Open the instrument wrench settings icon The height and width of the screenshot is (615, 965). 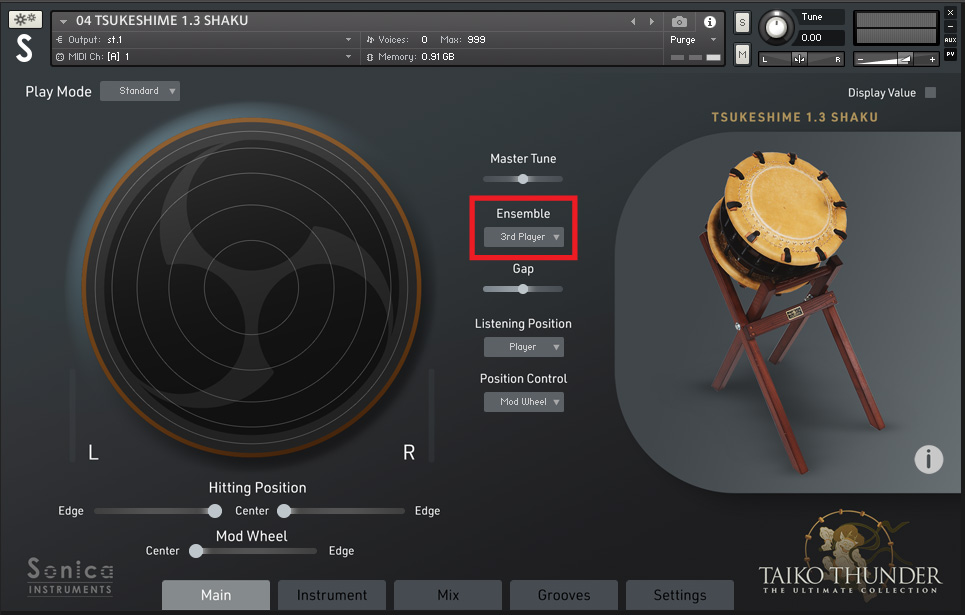[x=25, y=19]
